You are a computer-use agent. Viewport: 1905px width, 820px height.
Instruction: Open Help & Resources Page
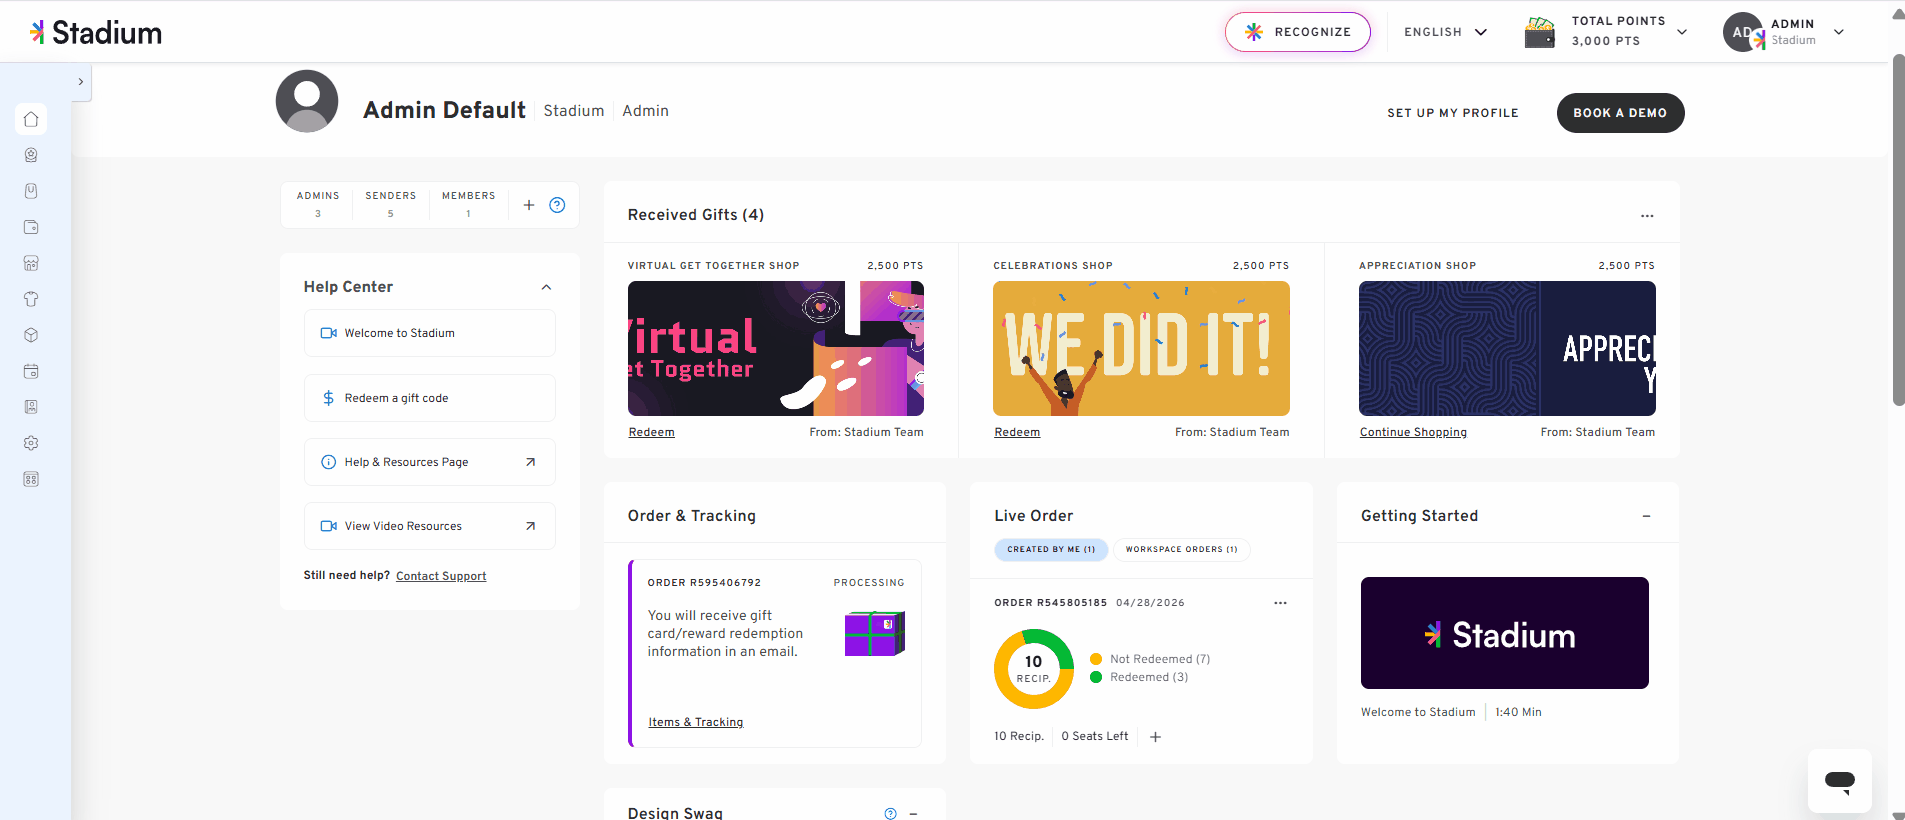pos(430,462)
